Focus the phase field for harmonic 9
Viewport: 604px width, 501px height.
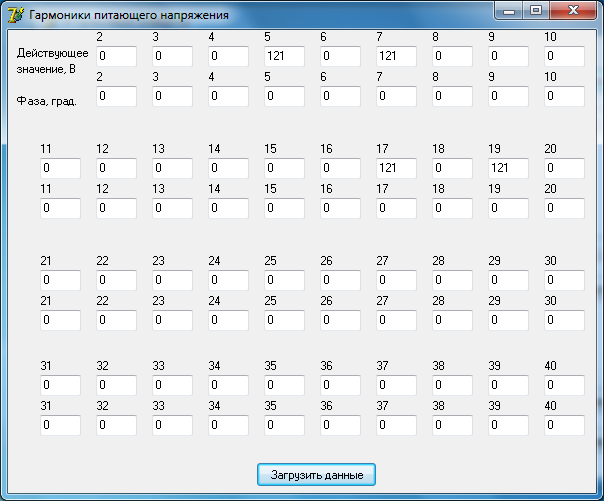(508, 96)
